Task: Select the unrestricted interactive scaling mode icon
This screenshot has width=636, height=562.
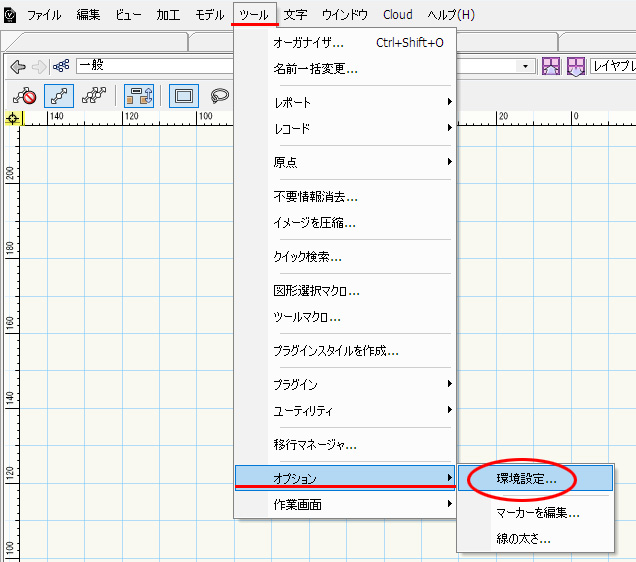Action: (x=94, y=97)
